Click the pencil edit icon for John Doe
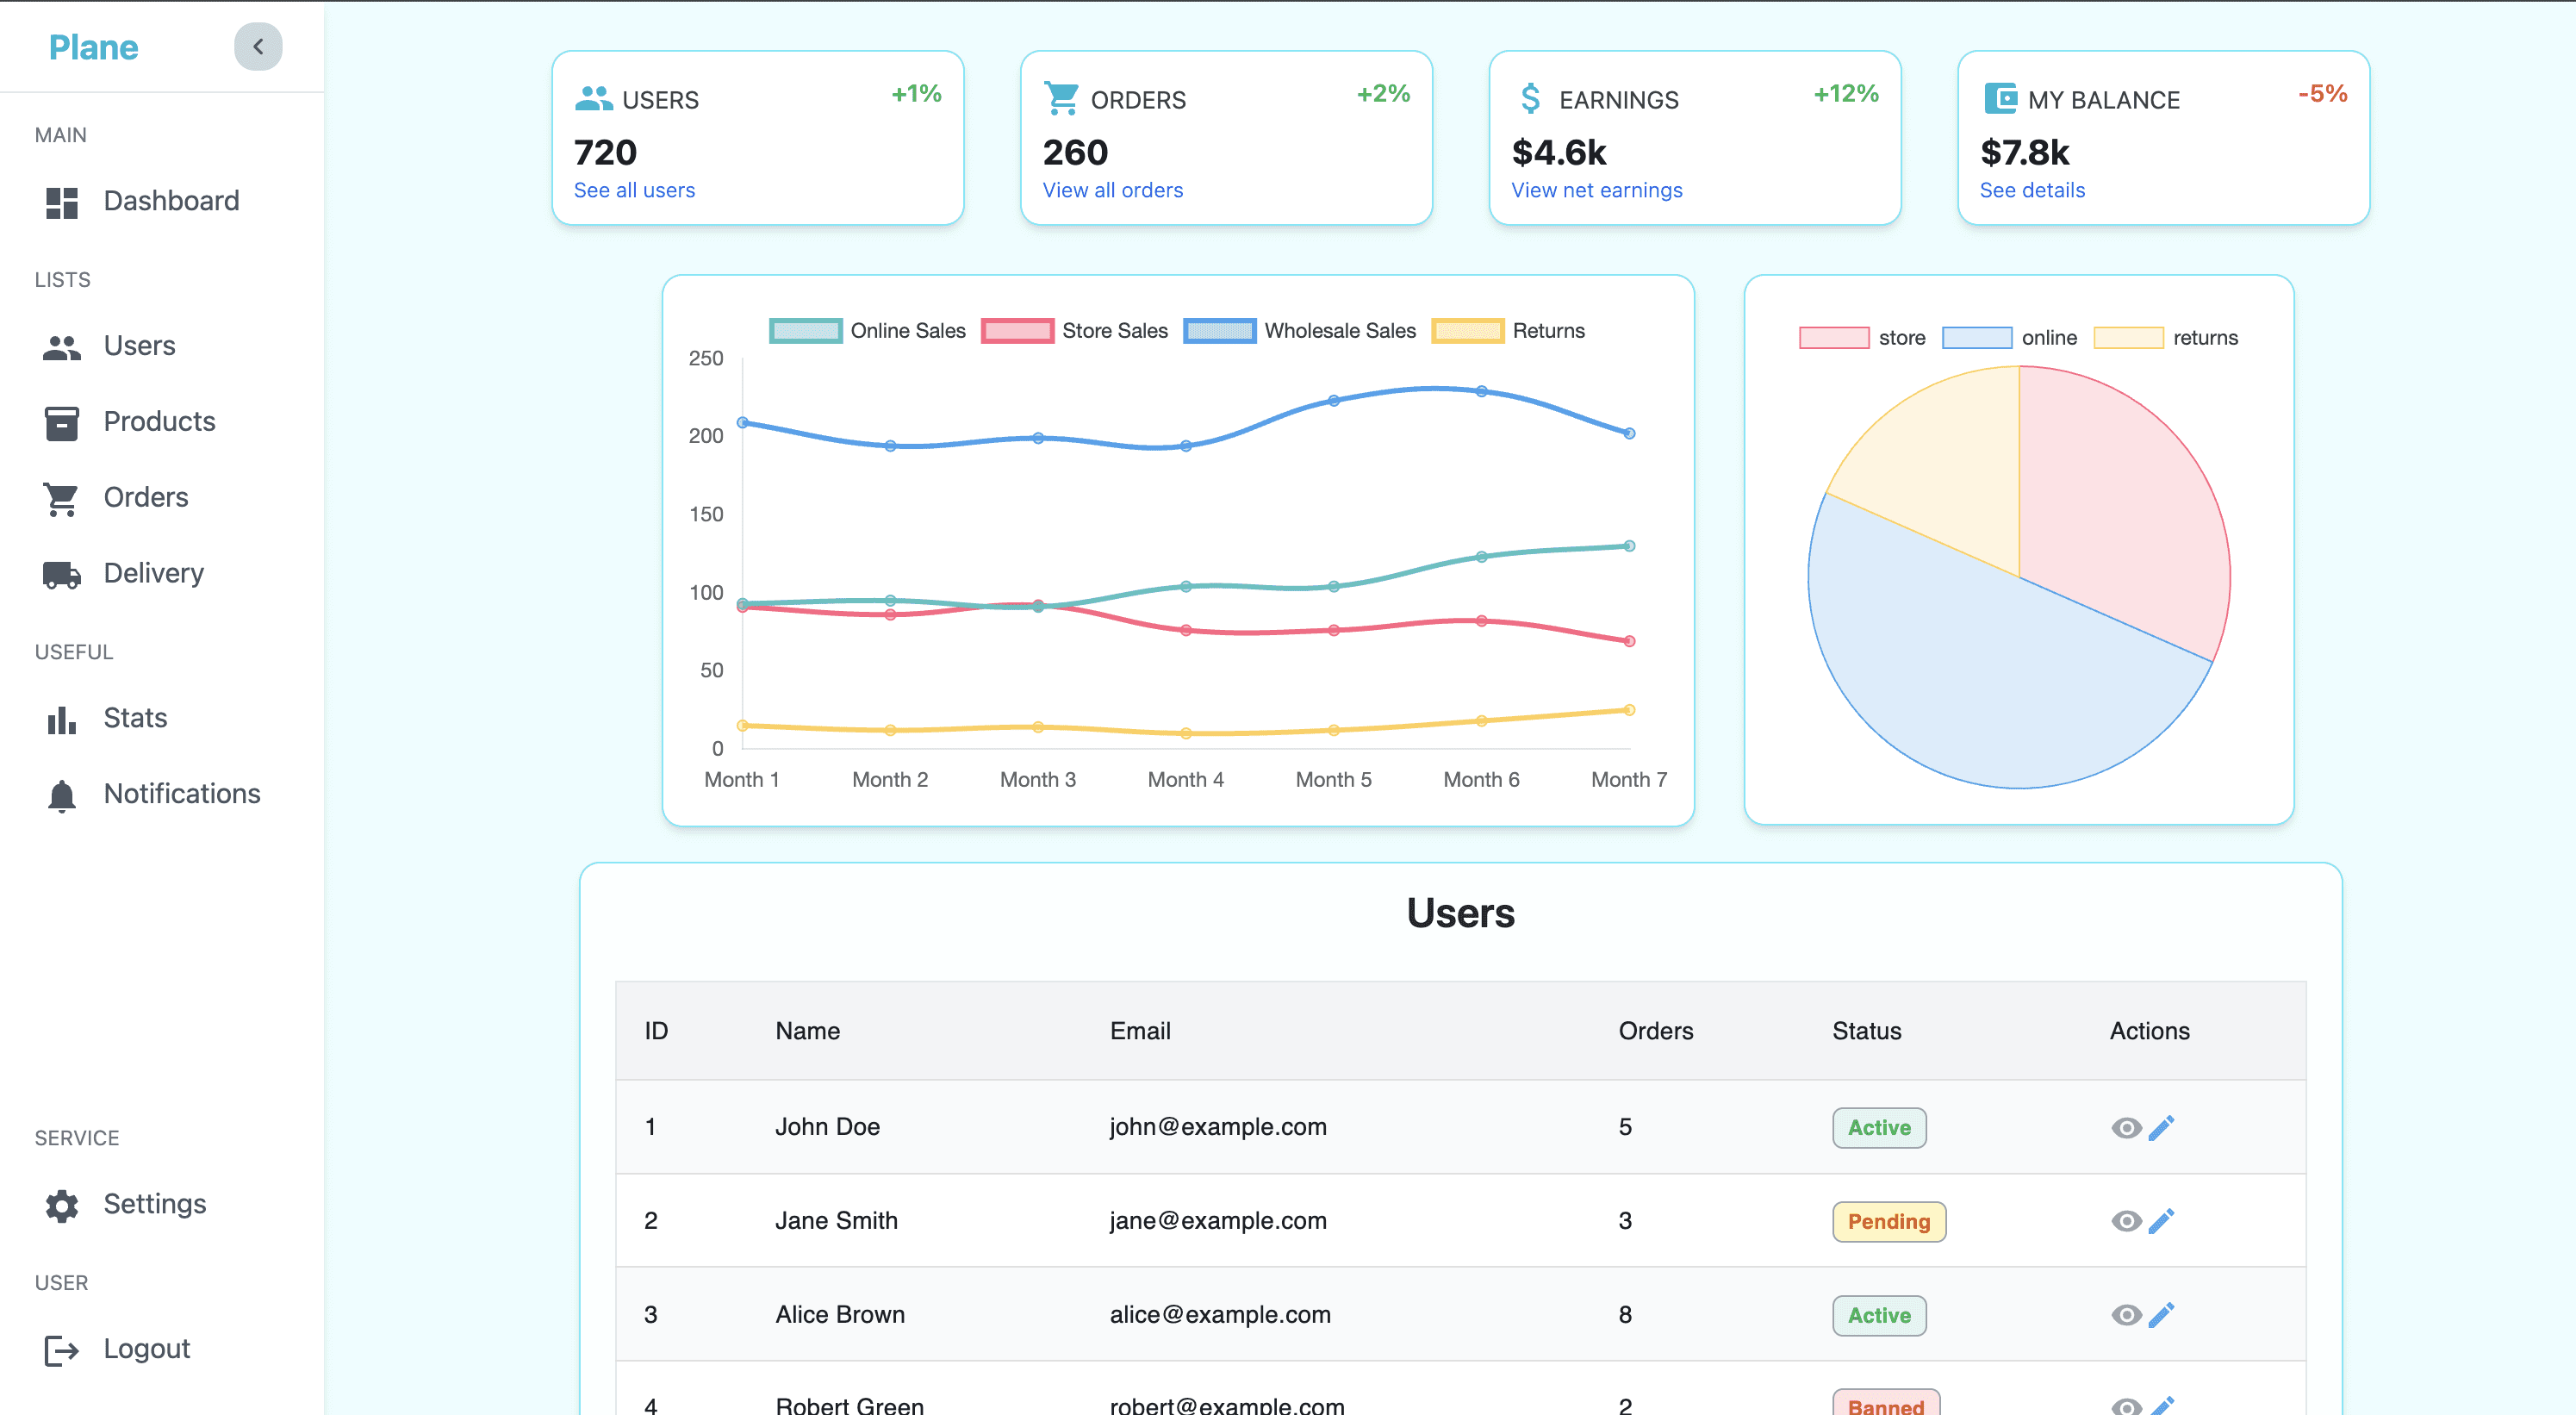Viewport: 2576px width, 1415px height. click(2161, 1127)
